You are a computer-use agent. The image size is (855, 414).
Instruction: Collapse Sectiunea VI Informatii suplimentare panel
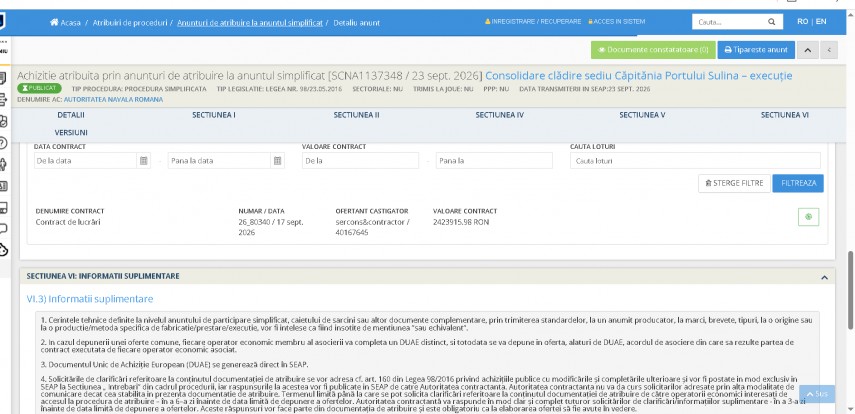(x=824, y=278)
